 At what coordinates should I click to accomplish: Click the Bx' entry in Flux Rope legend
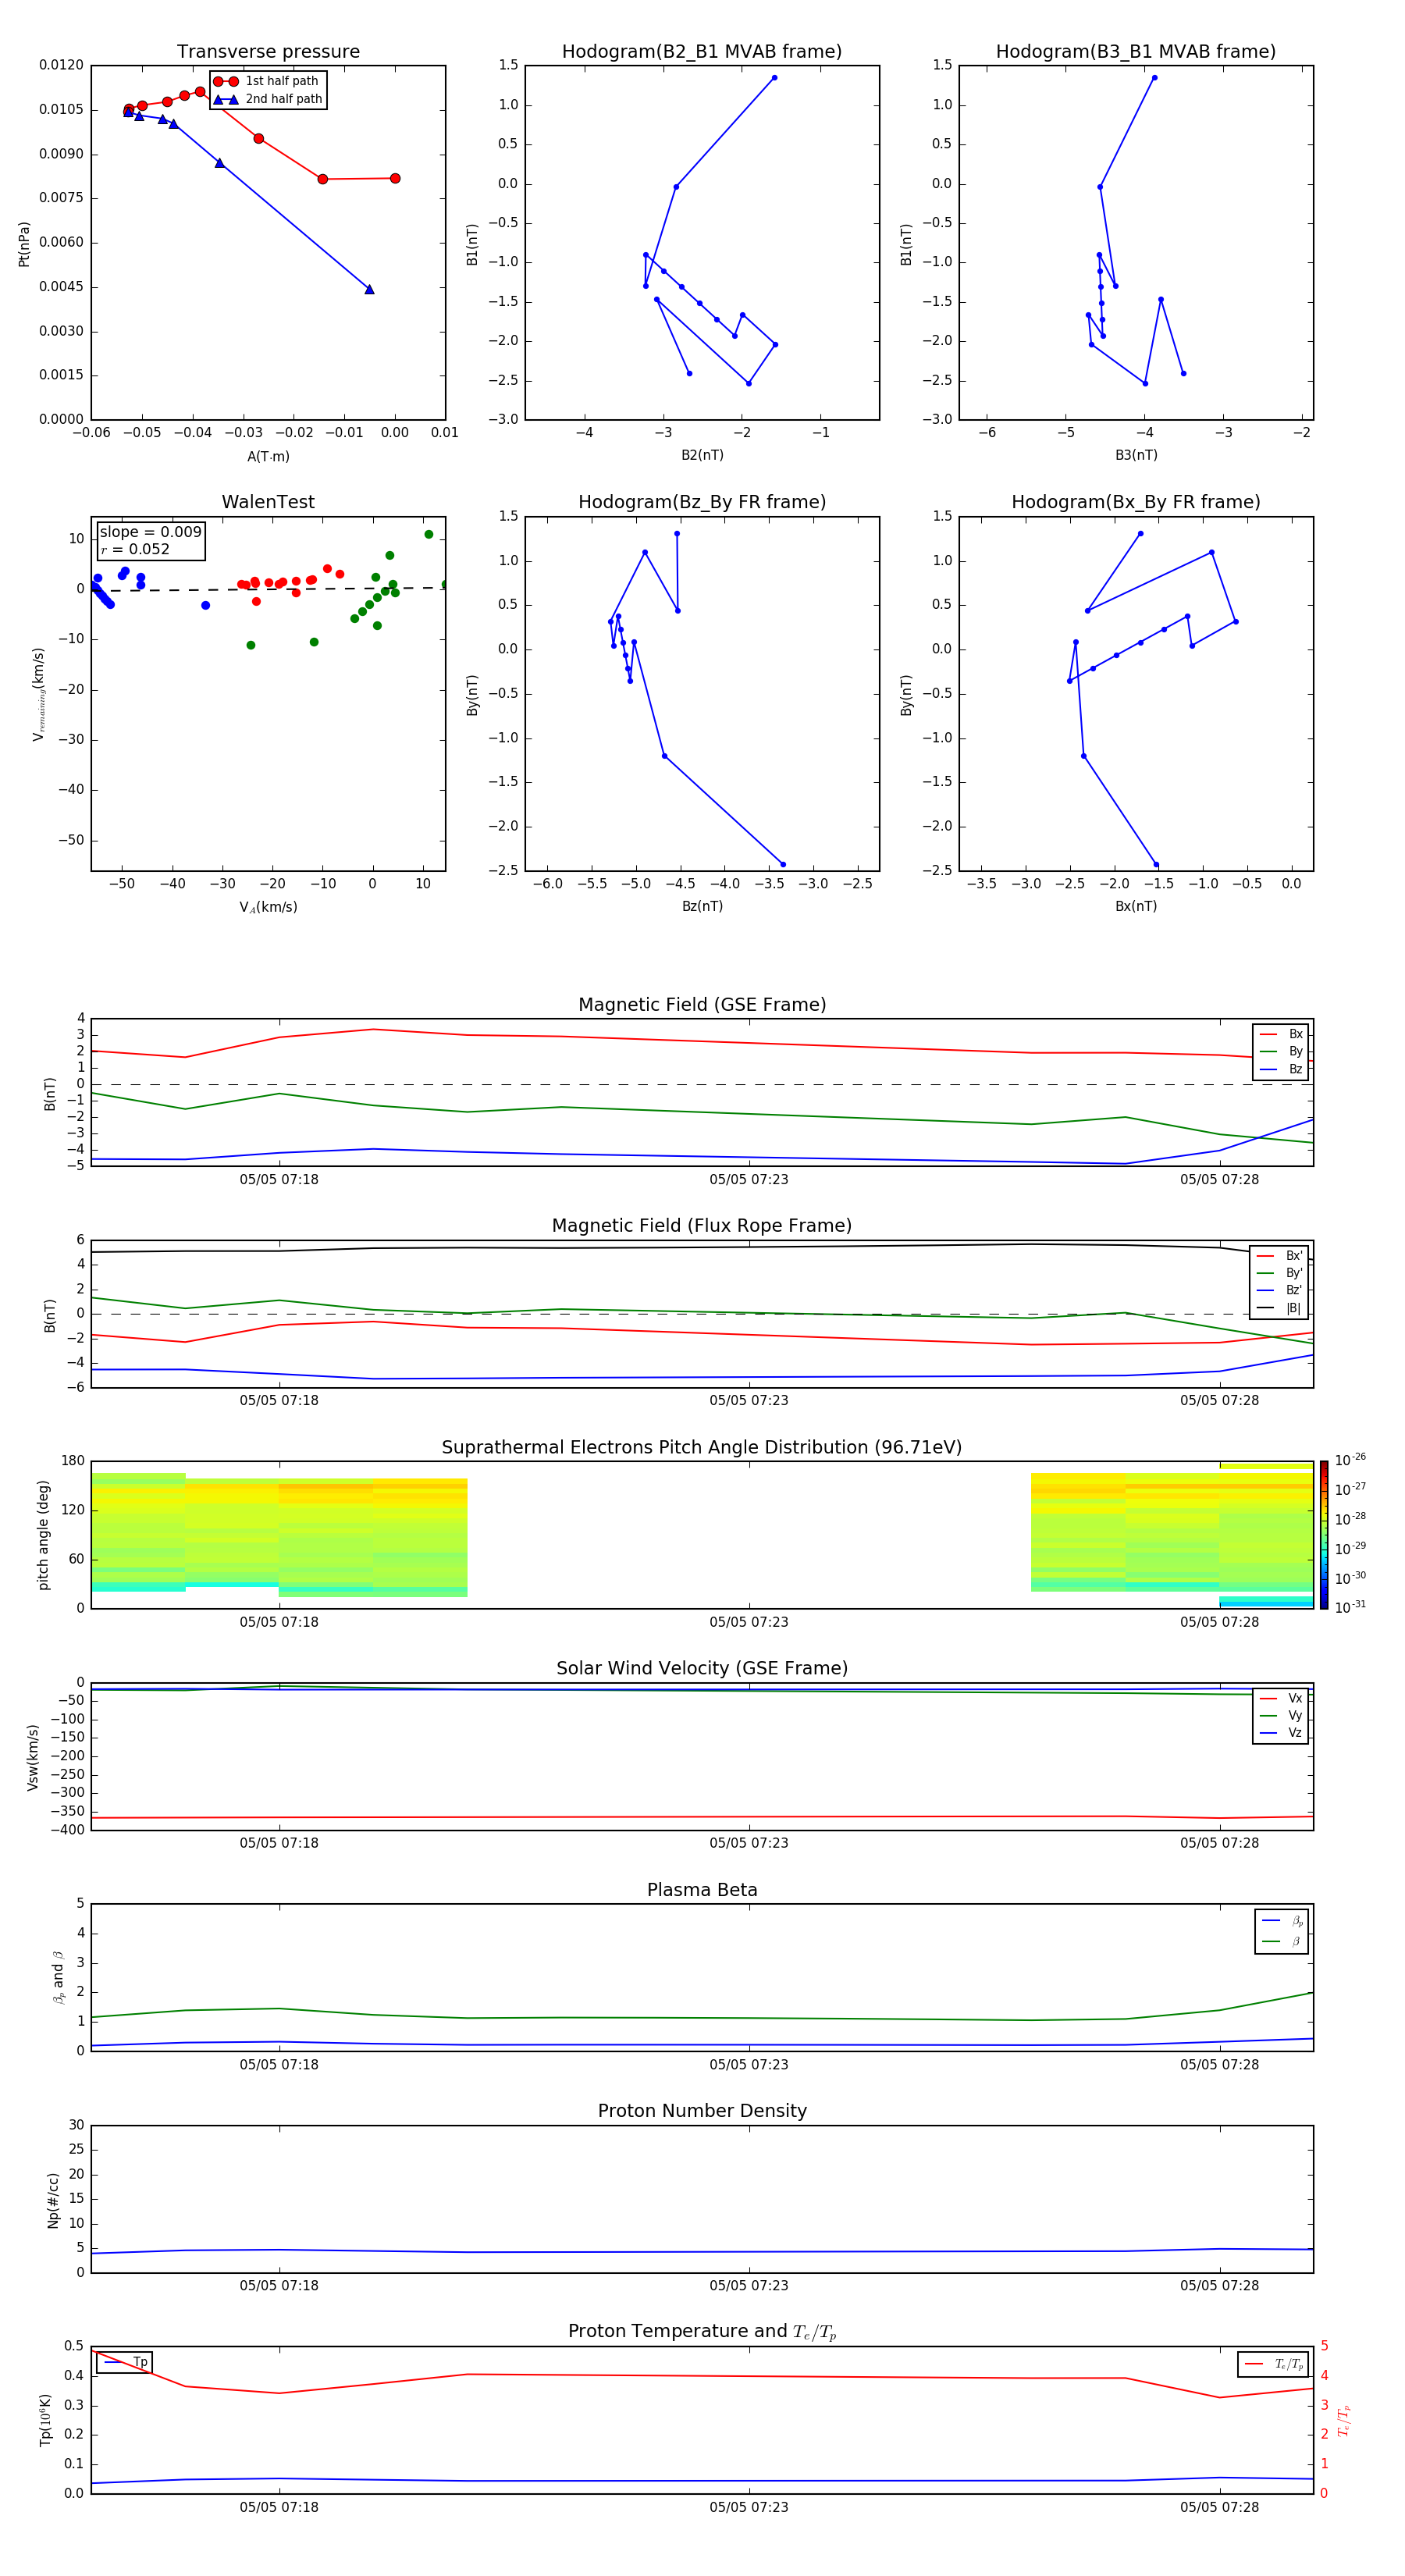pyautogui.click(x=1279, y=1256)
